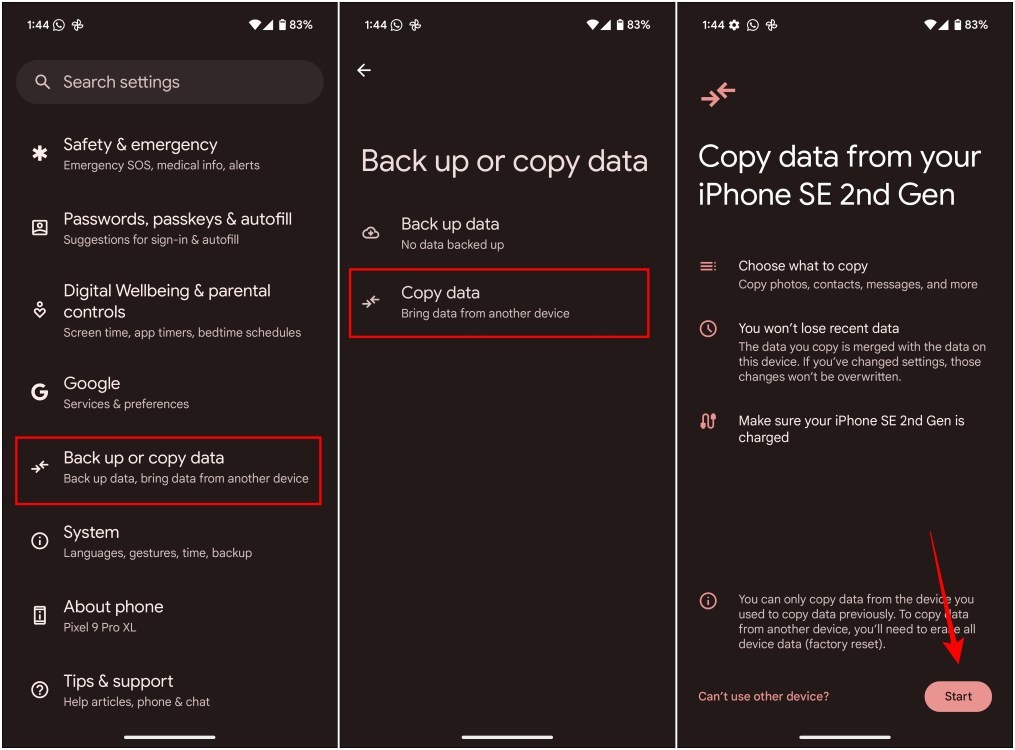Tap the Choose what to copy list icon
This screenshot has height=750, width=1015.
point(708,266)
